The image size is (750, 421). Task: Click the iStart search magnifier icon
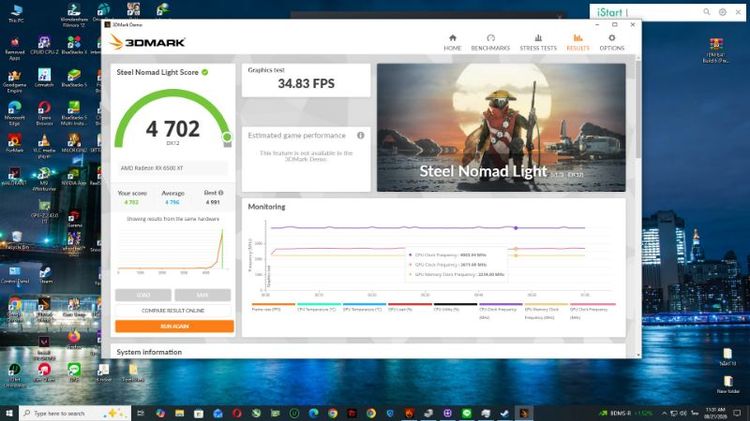[706, 12]
